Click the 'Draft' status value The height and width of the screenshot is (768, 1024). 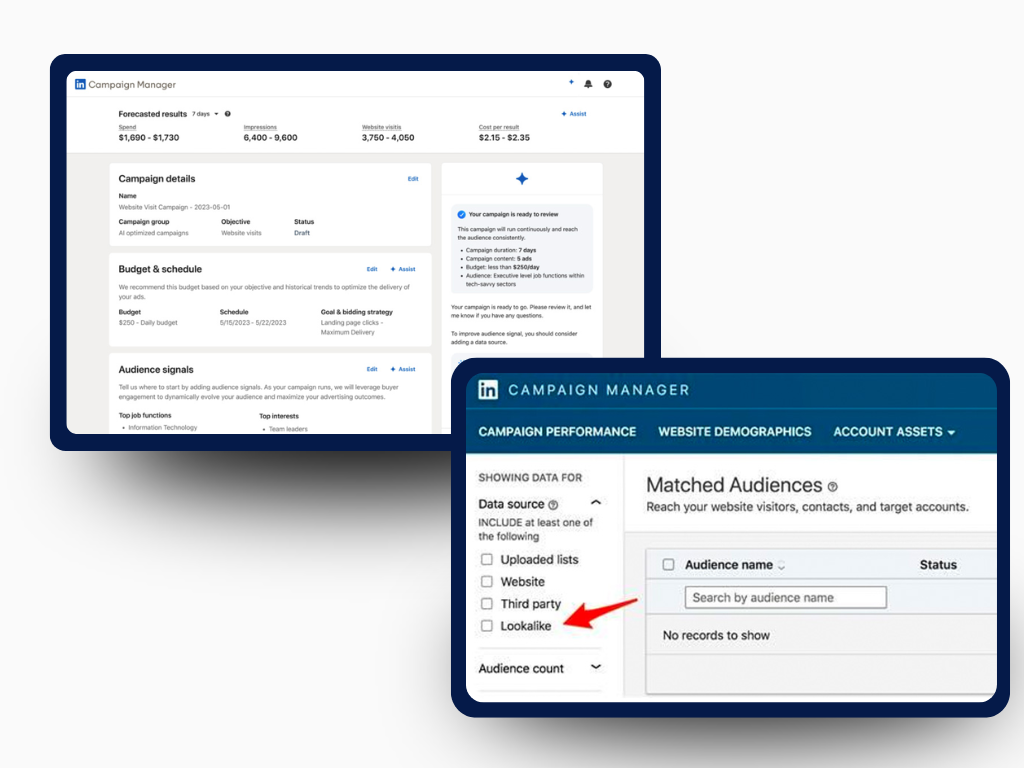click(x=302, y=233)
